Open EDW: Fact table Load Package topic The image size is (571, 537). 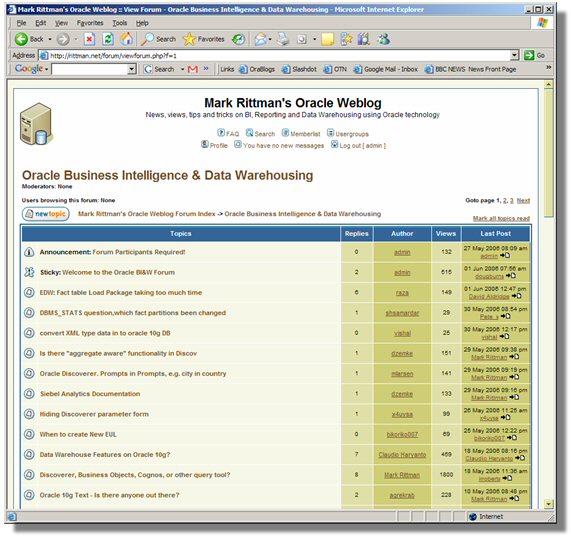click(121, 292)
